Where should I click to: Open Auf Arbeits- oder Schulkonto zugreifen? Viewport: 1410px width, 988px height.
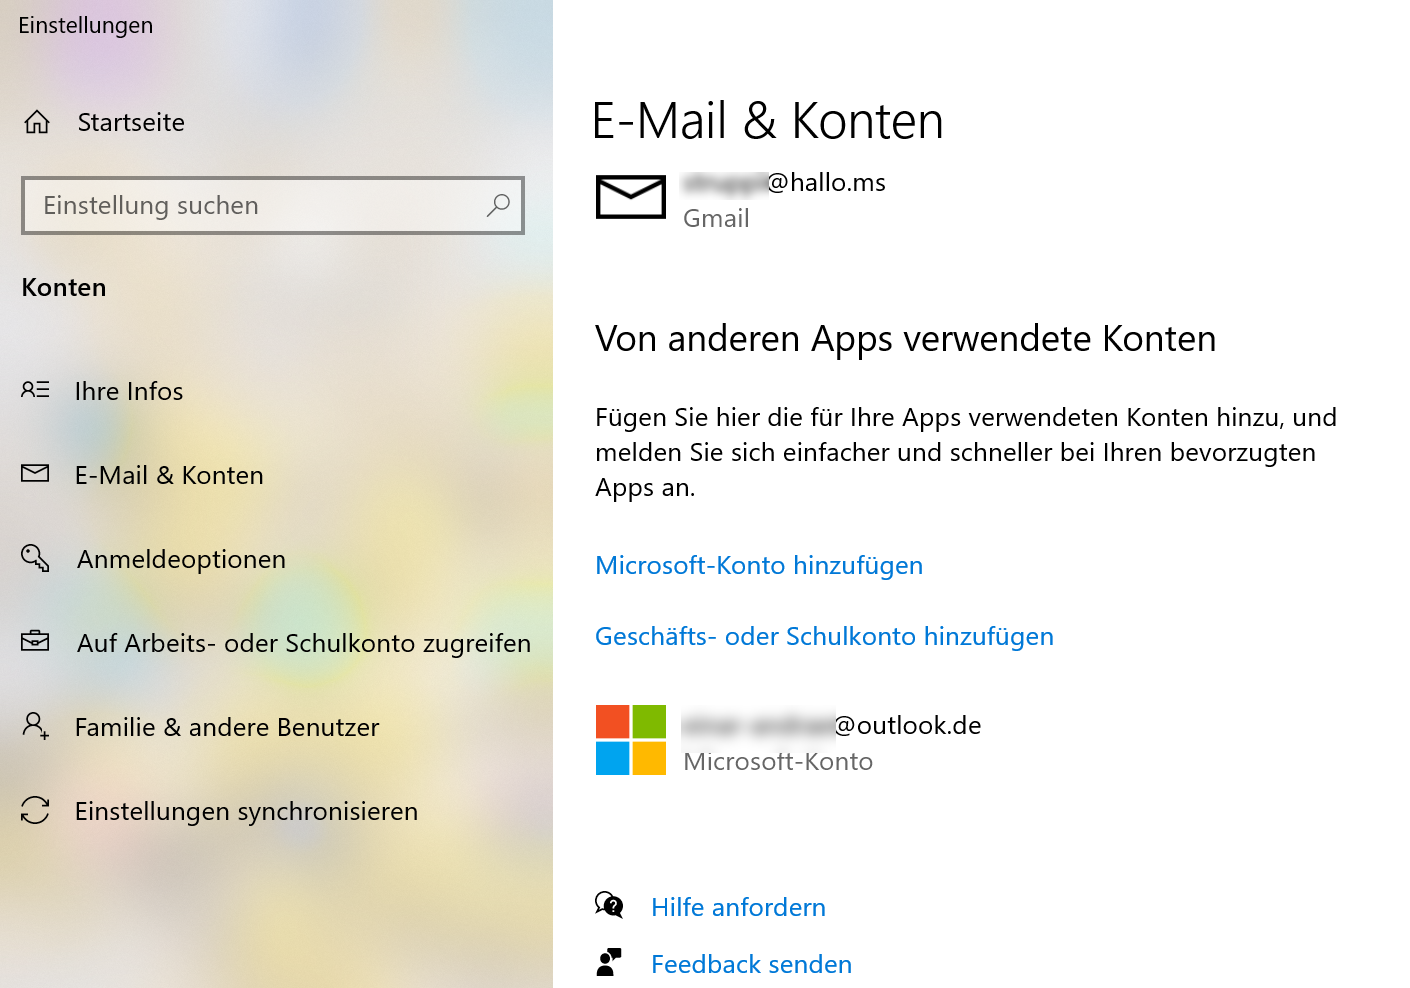[304, 643]
